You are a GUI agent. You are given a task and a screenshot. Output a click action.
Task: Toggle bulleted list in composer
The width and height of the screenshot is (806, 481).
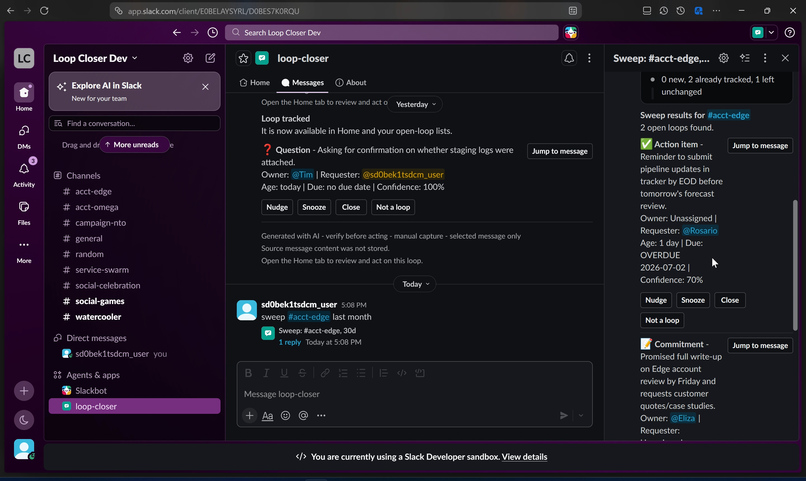point(361,373)
